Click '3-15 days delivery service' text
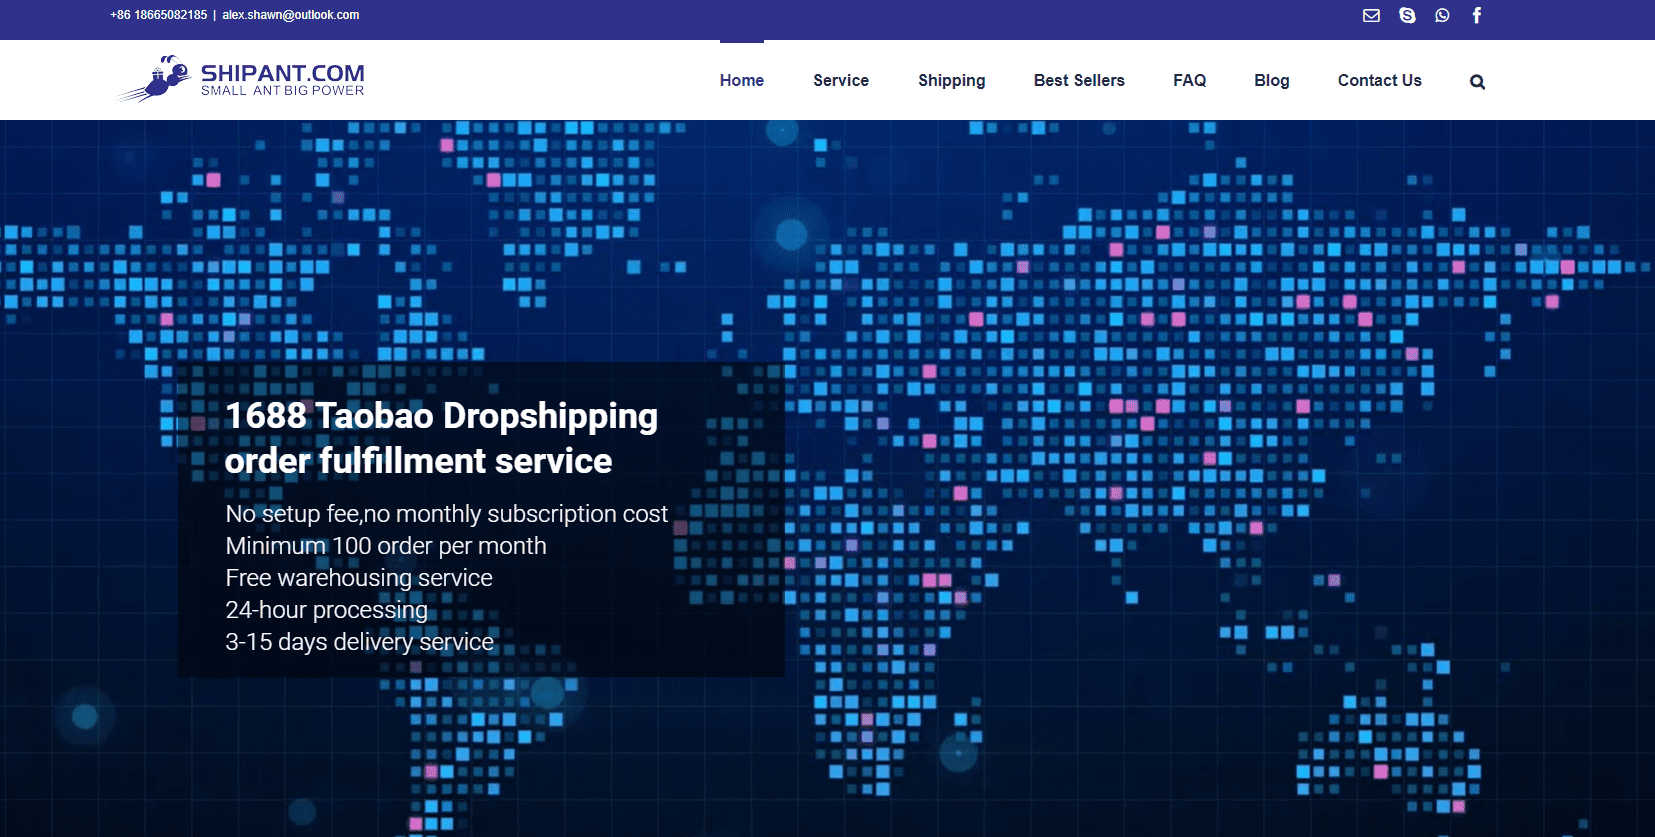The image size is (1655, 837). click(360, 642)
